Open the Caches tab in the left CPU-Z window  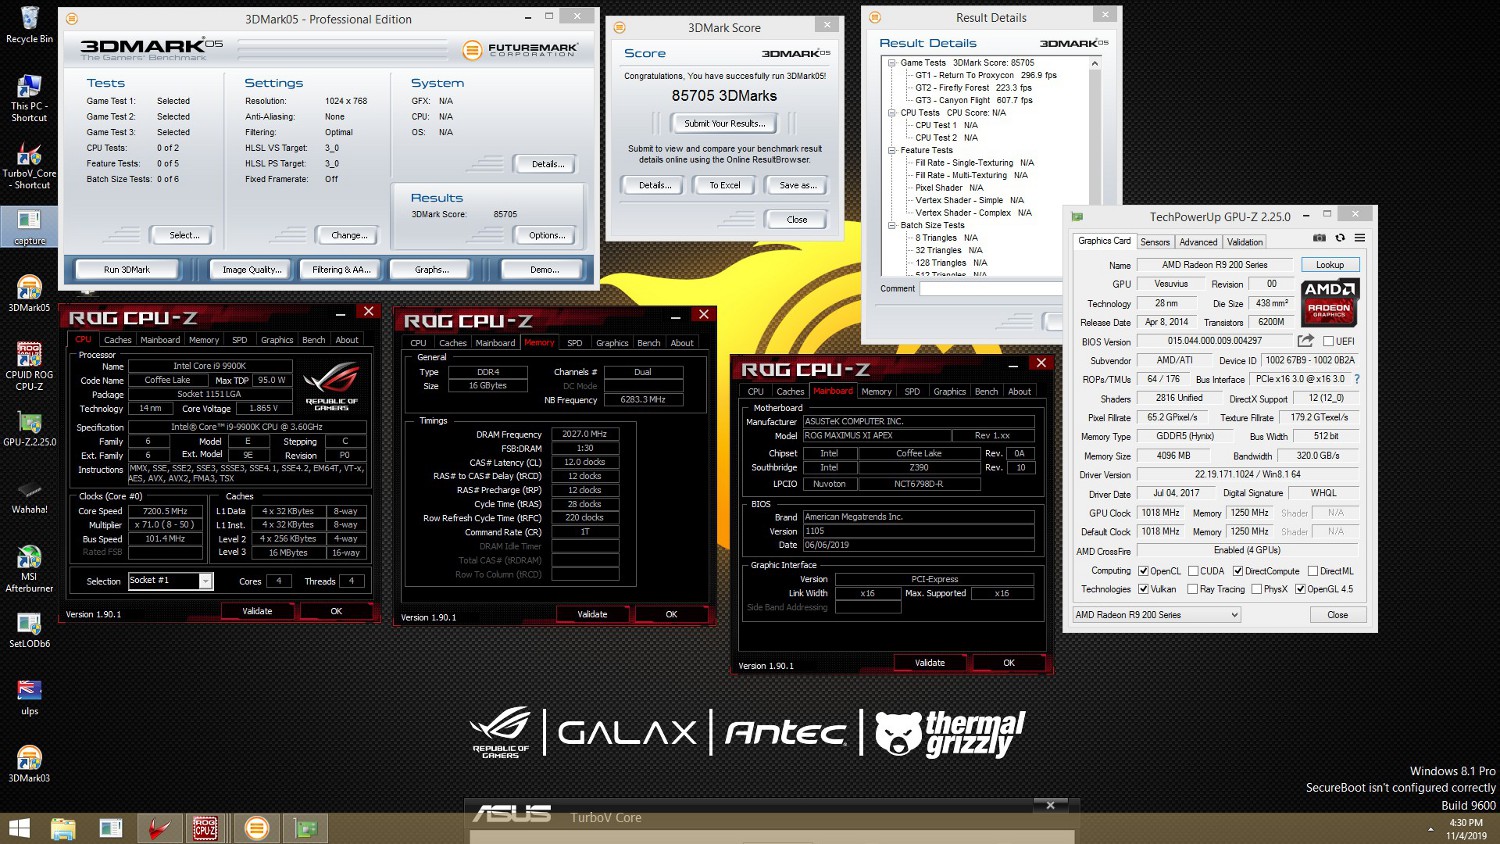[118, 340]
